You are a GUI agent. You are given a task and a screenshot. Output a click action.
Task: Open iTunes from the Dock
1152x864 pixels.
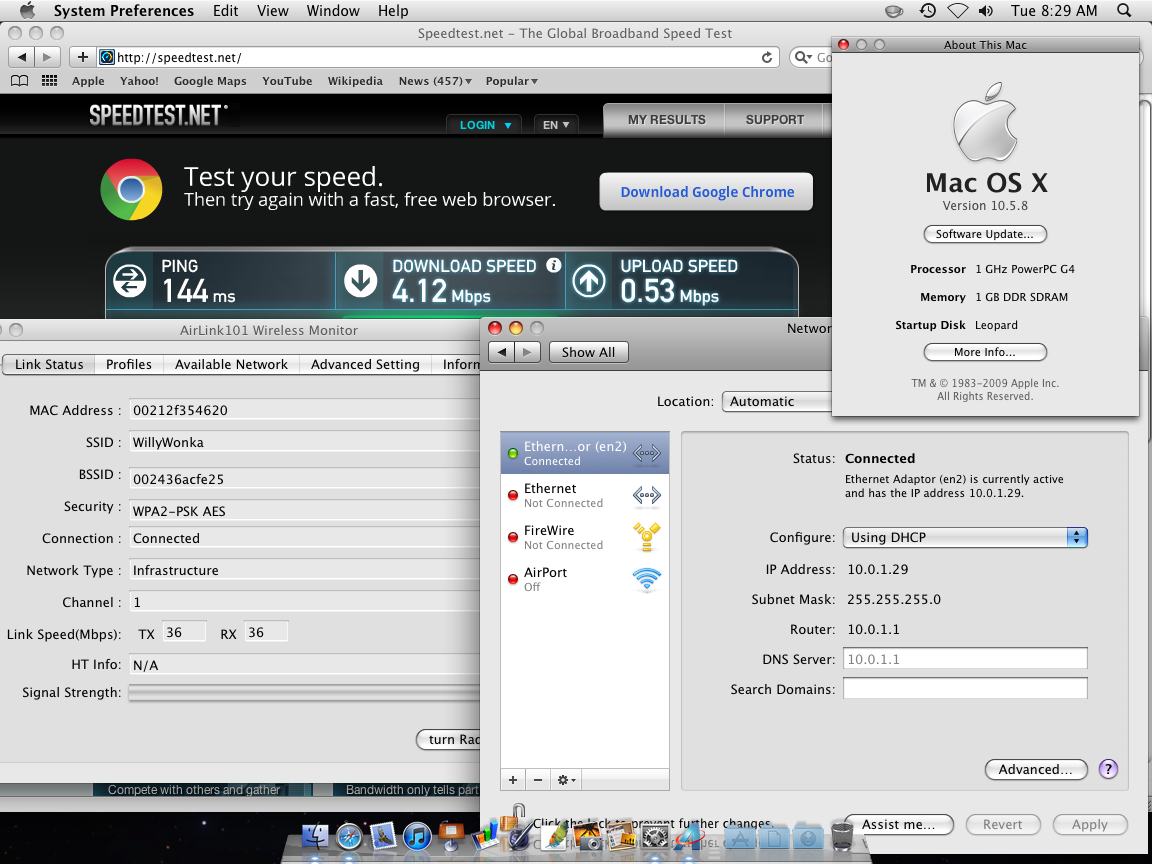417,836
